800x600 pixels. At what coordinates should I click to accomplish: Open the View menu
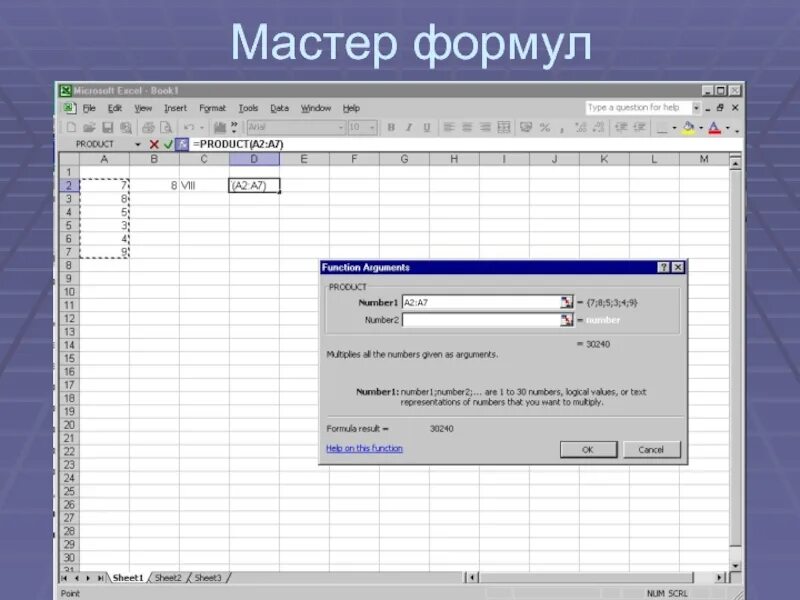pyautogui.click(x=143, y=108)
